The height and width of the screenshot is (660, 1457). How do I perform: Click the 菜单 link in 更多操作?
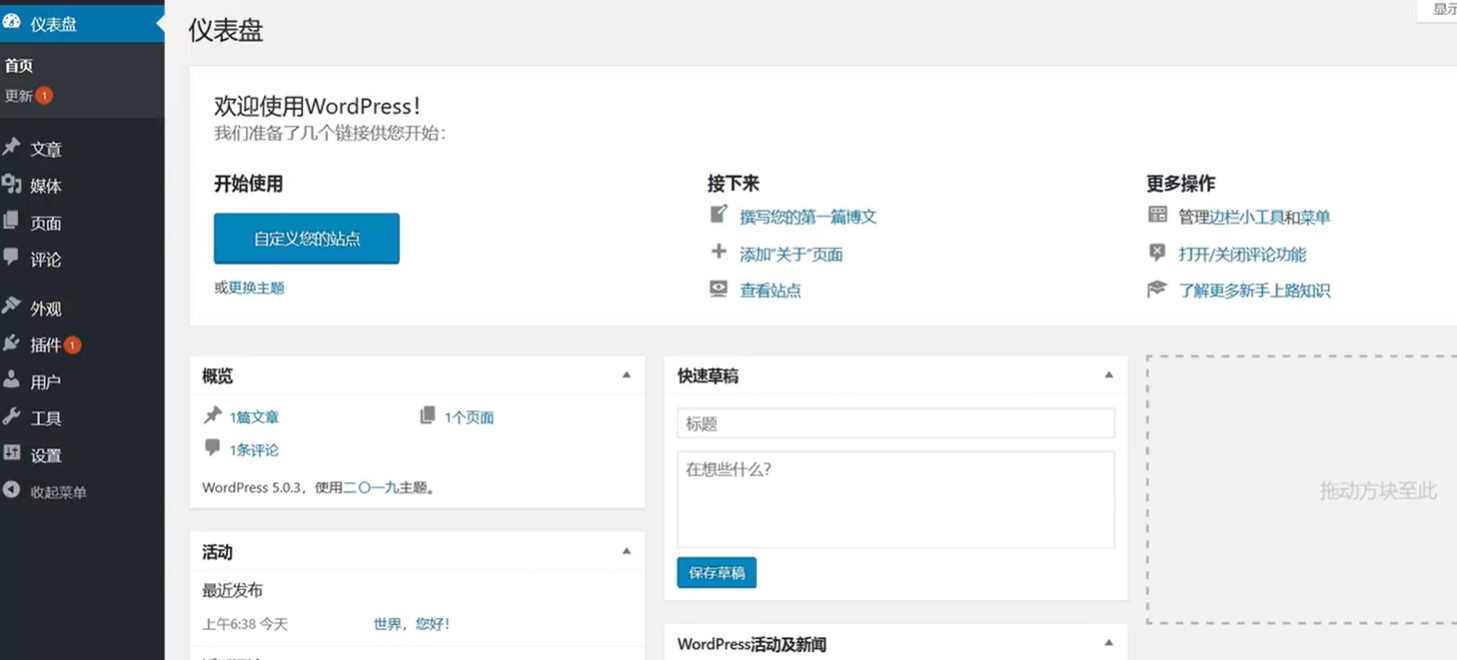(1315, 217)
